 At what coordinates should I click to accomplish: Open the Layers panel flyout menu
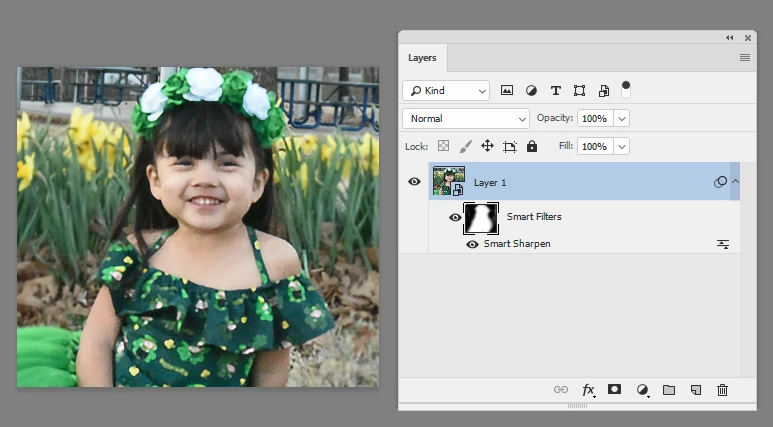745,58
